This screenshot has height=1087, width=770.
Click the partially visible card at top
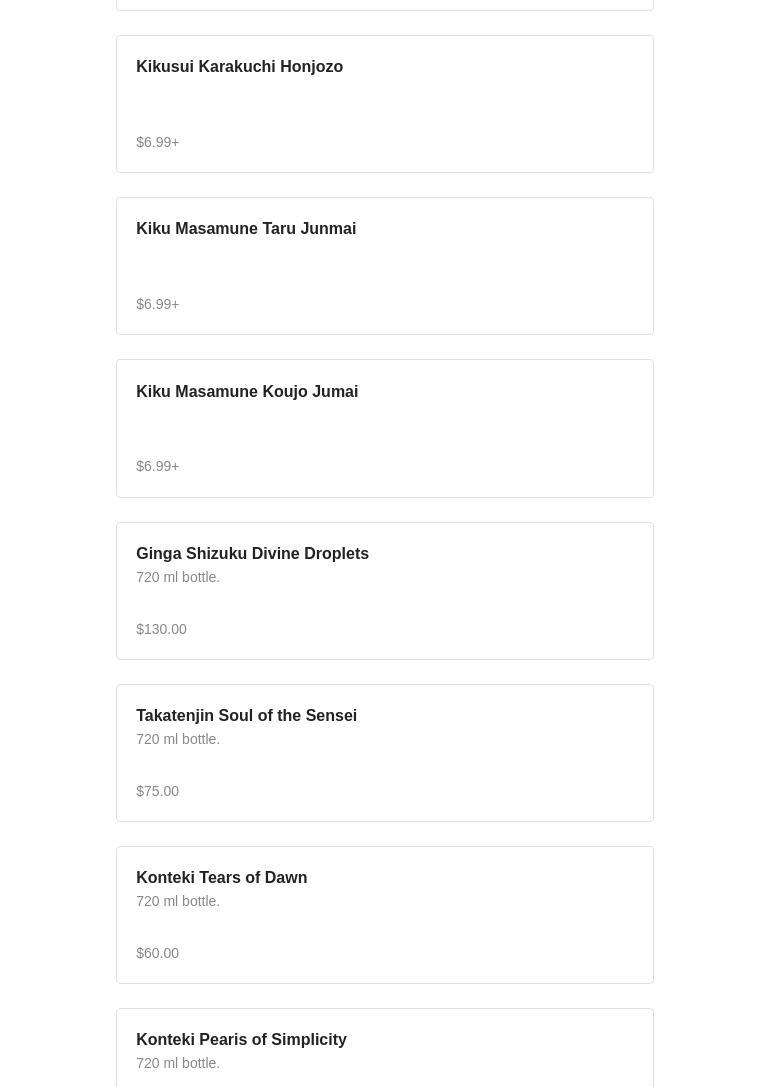[x=385, y=5]
